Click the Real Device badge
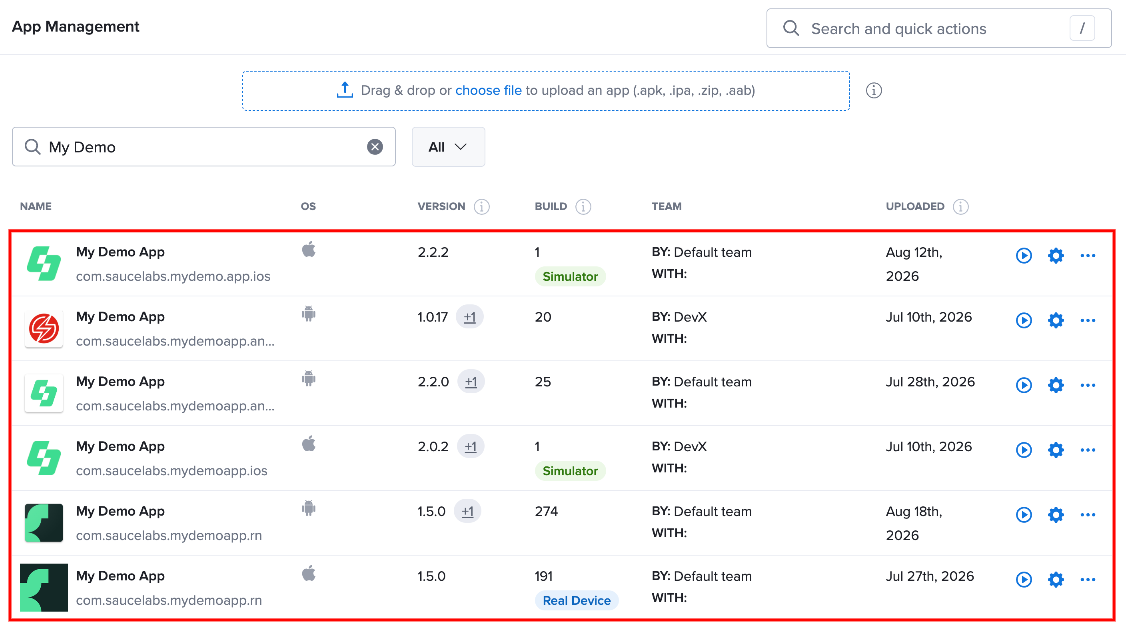 pos(577,601)
